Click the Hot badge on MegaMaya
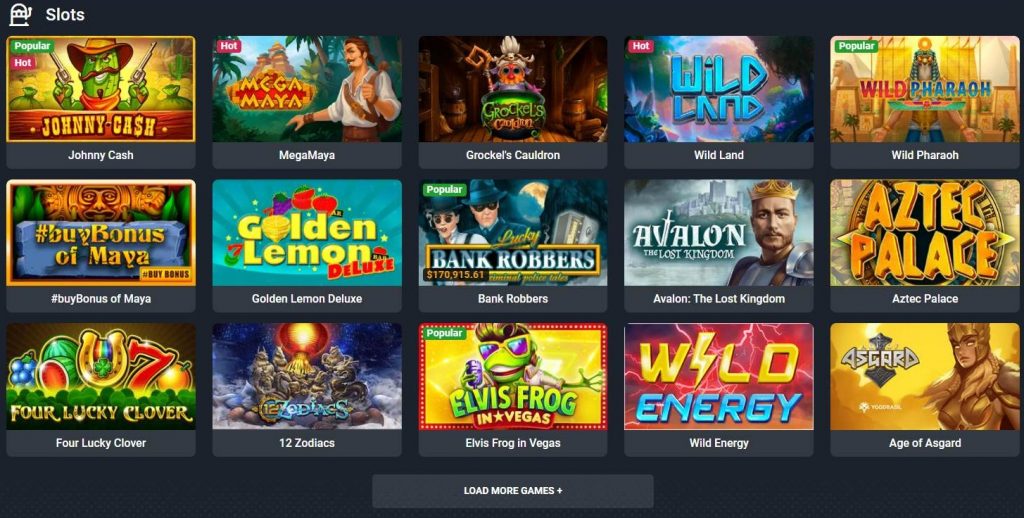This screenshot has width=1024, height=518. pyautogui.click(x=229, y=46)
